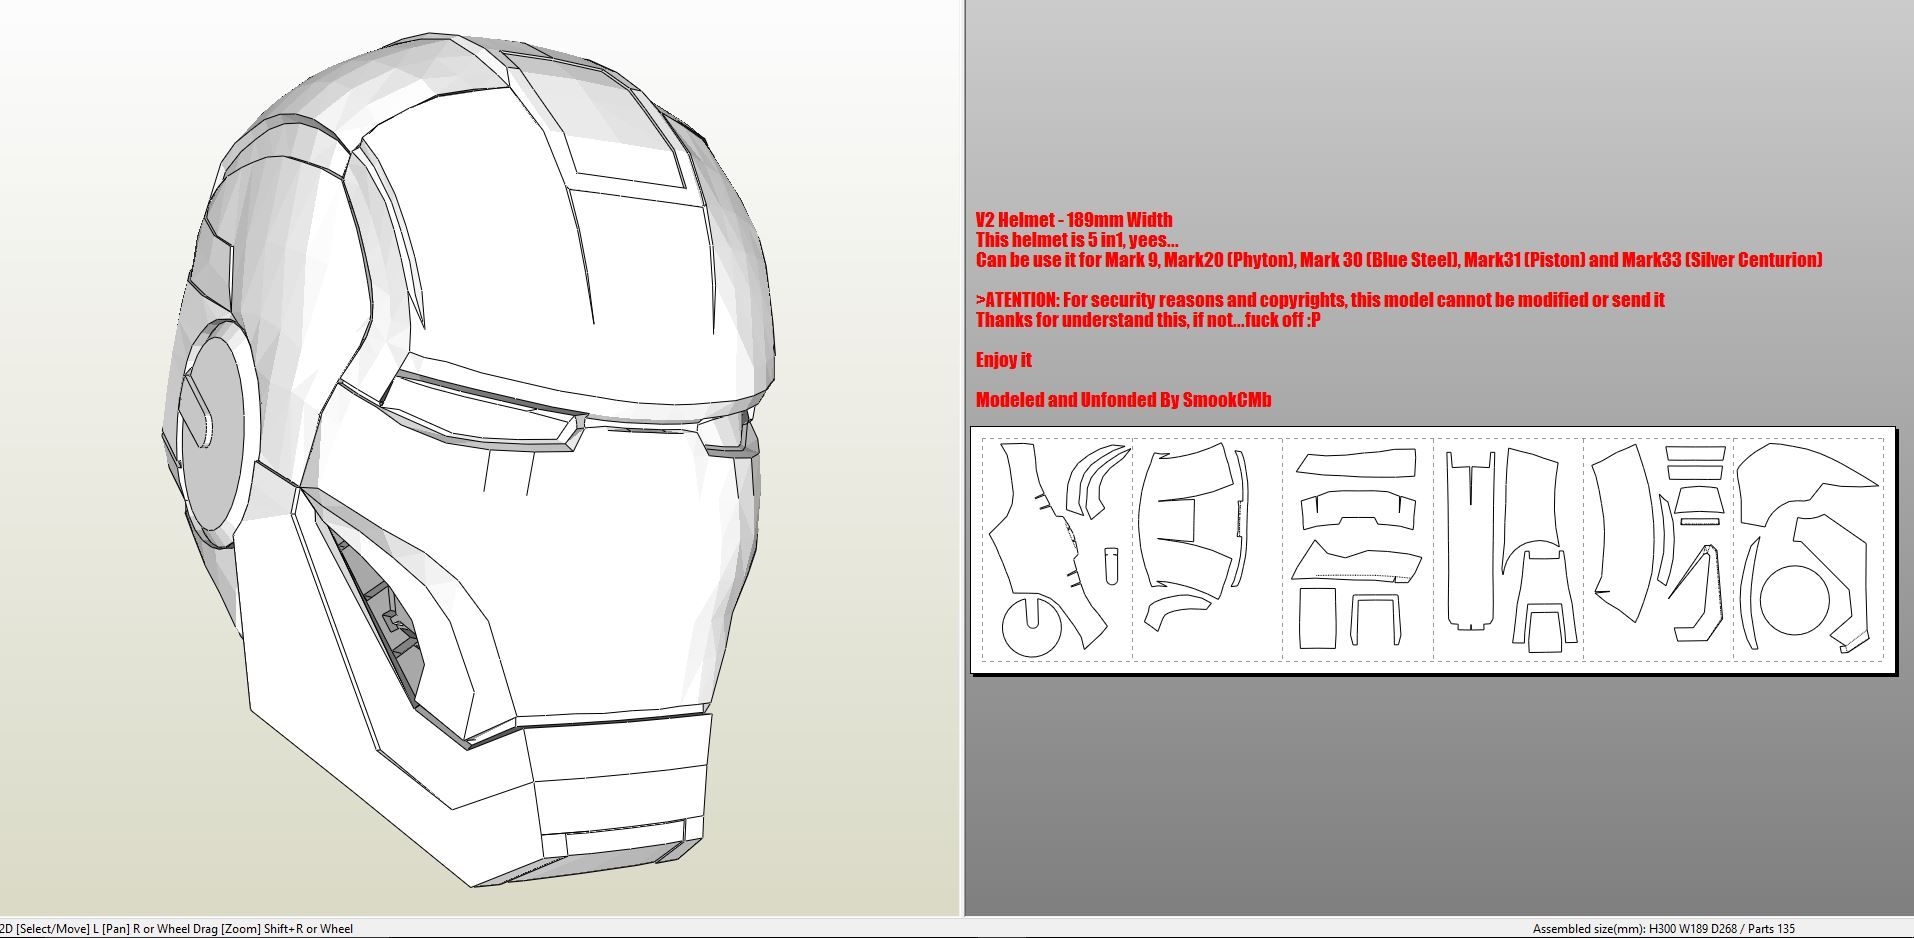Select the small capsule-shaped part on first pattern page

(x=1111, y=565)
